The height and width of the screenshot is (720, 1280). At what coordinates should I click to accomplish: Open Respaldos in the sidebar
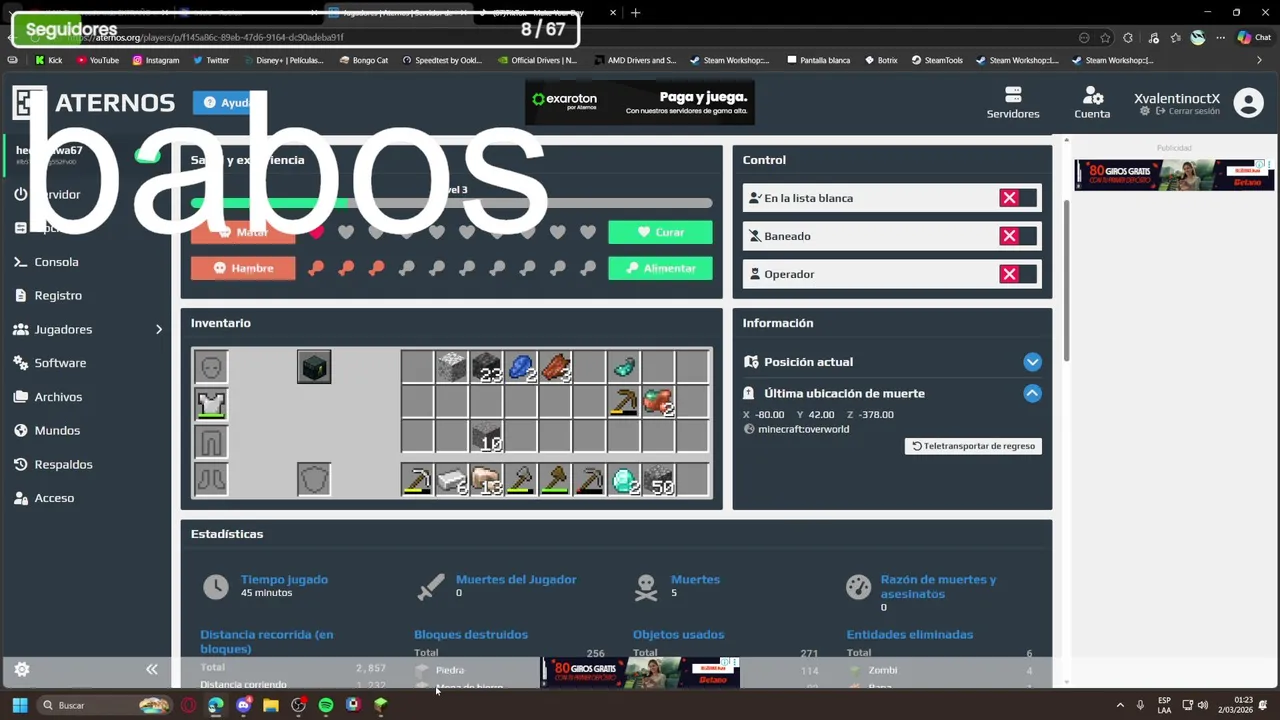point(63,465)
